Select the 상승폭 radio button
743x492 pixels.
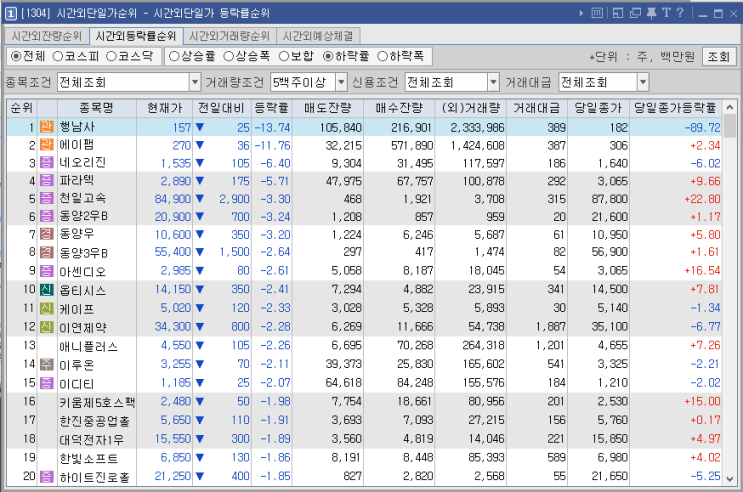(x=228, y=56)
